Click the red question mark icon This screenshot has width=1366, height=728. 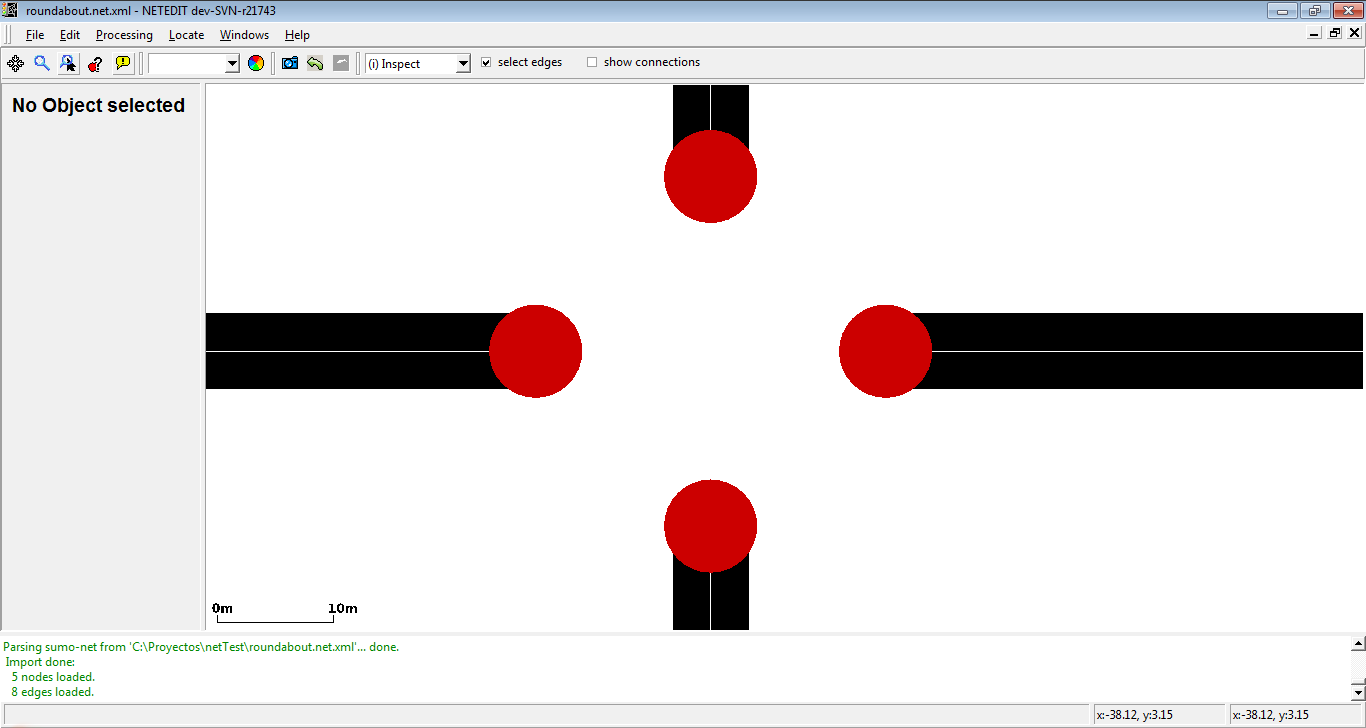95,63
